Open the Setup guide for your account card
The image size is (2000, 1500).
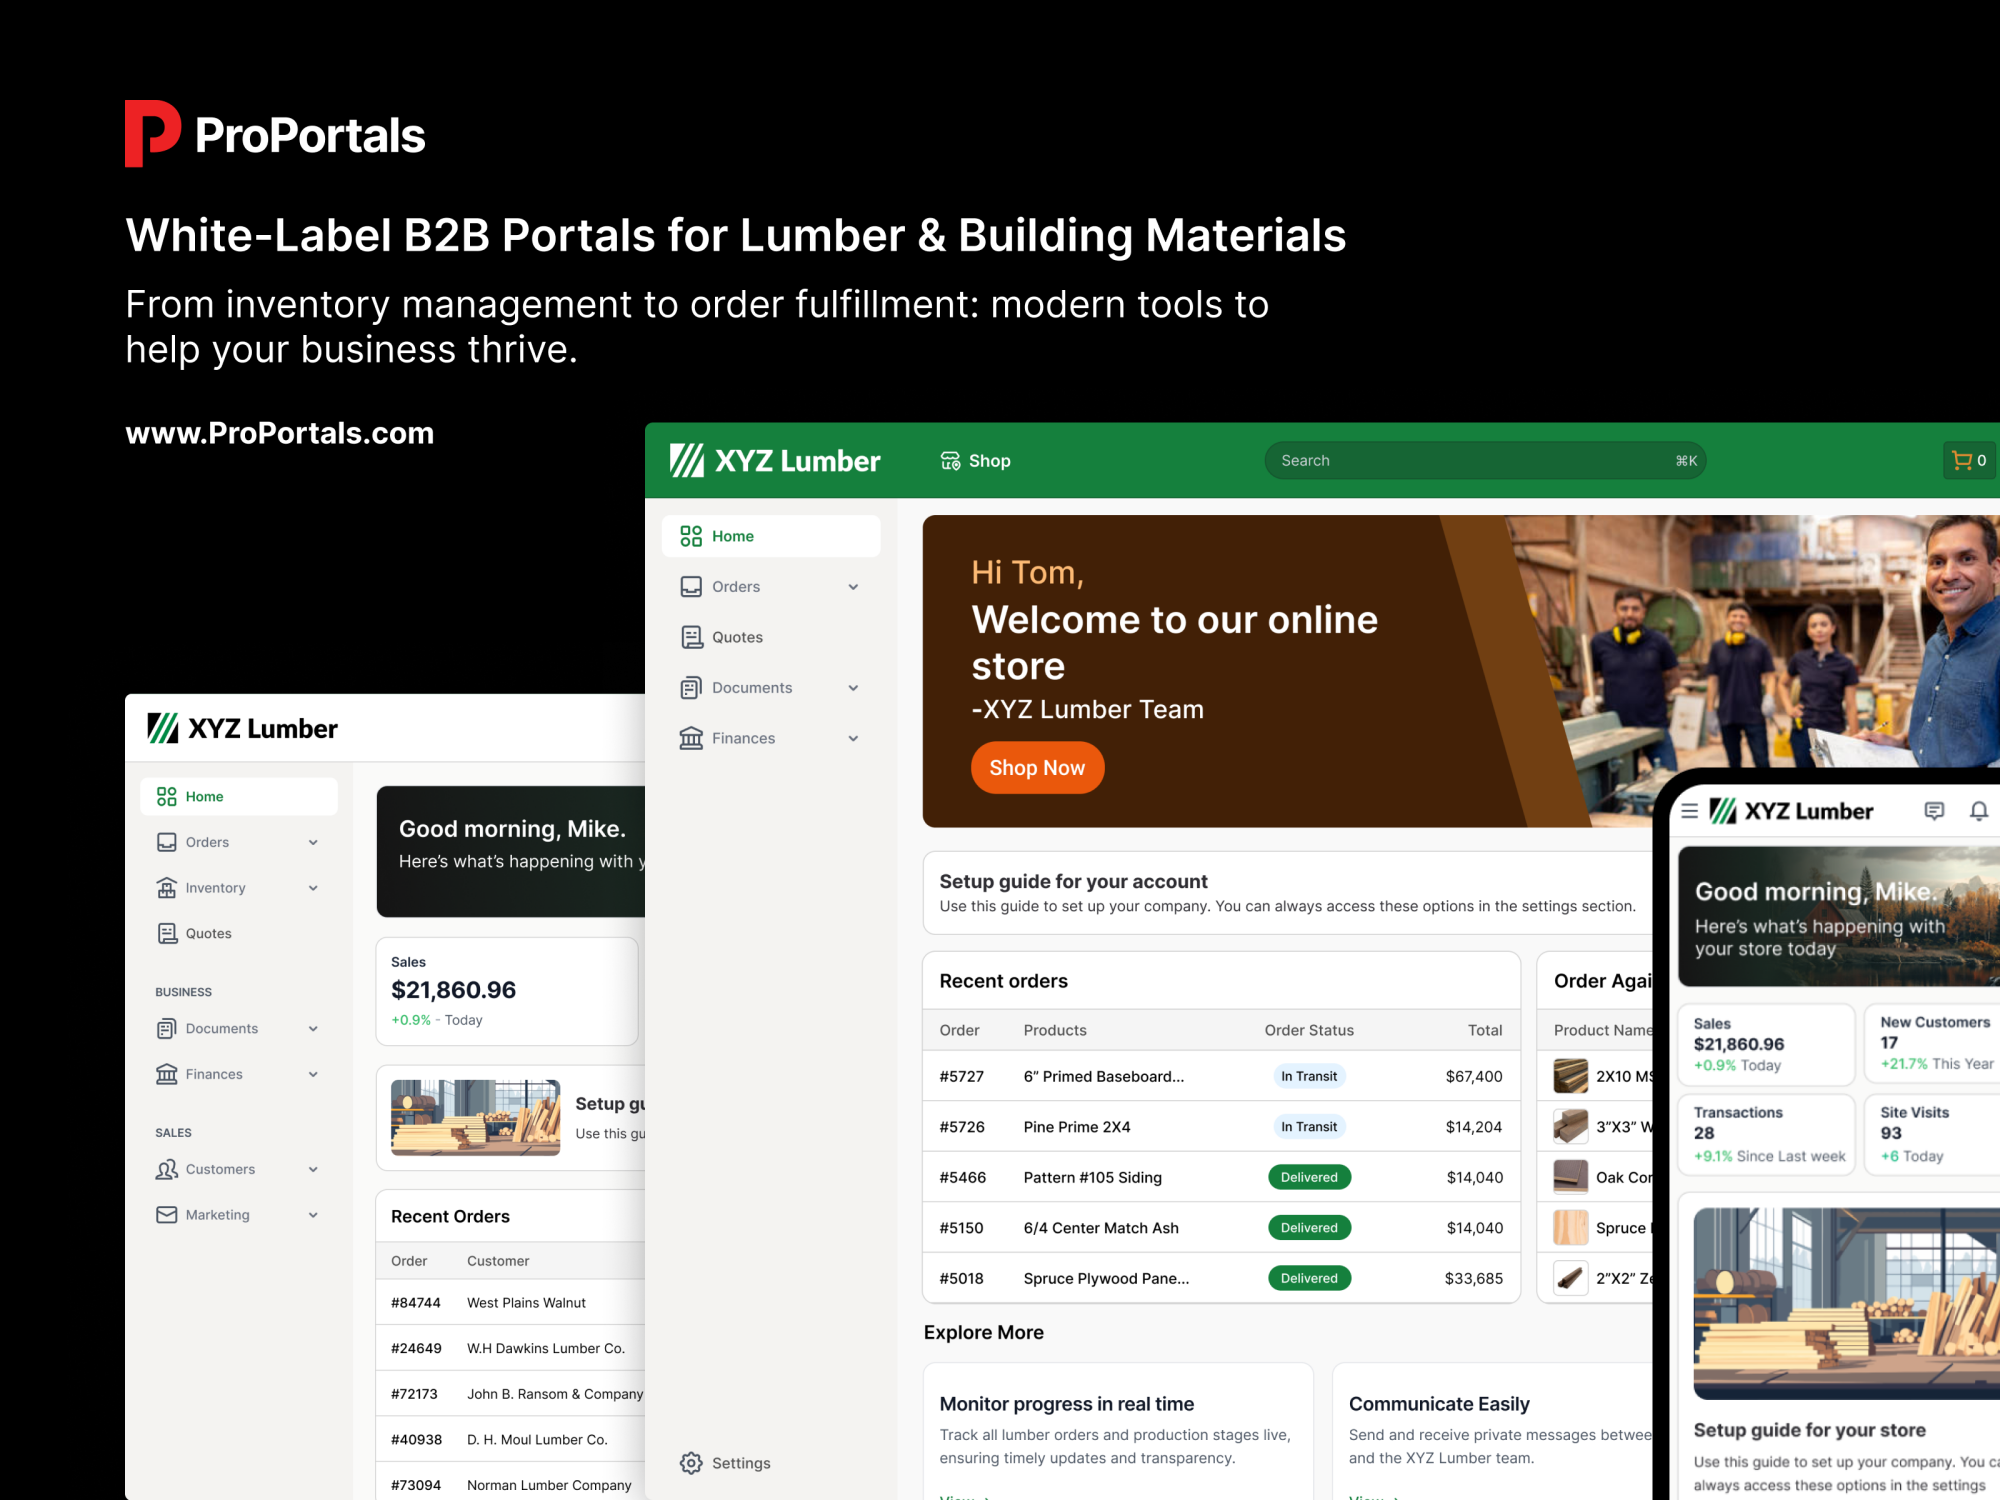(x=1288, y=893)
